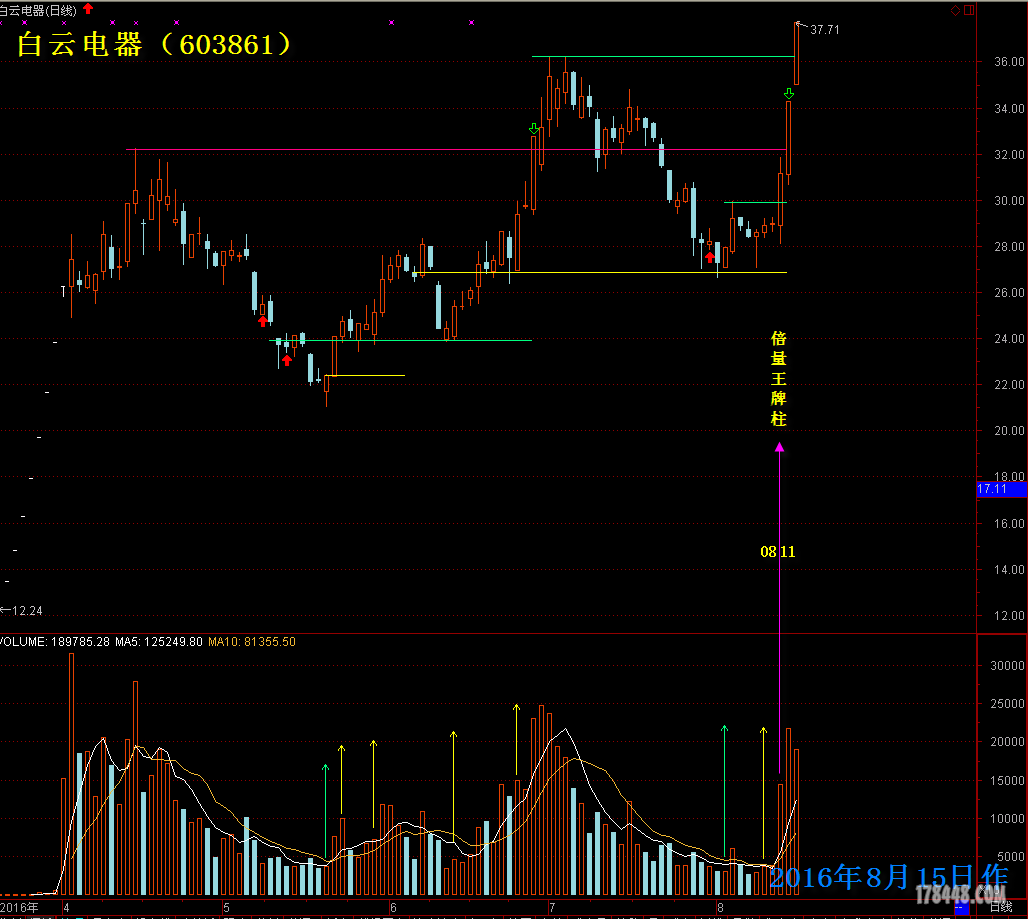The image size is (1028, 919).
Task: Click the 20000 volume axis label
Action: (x=1007, y=741)
